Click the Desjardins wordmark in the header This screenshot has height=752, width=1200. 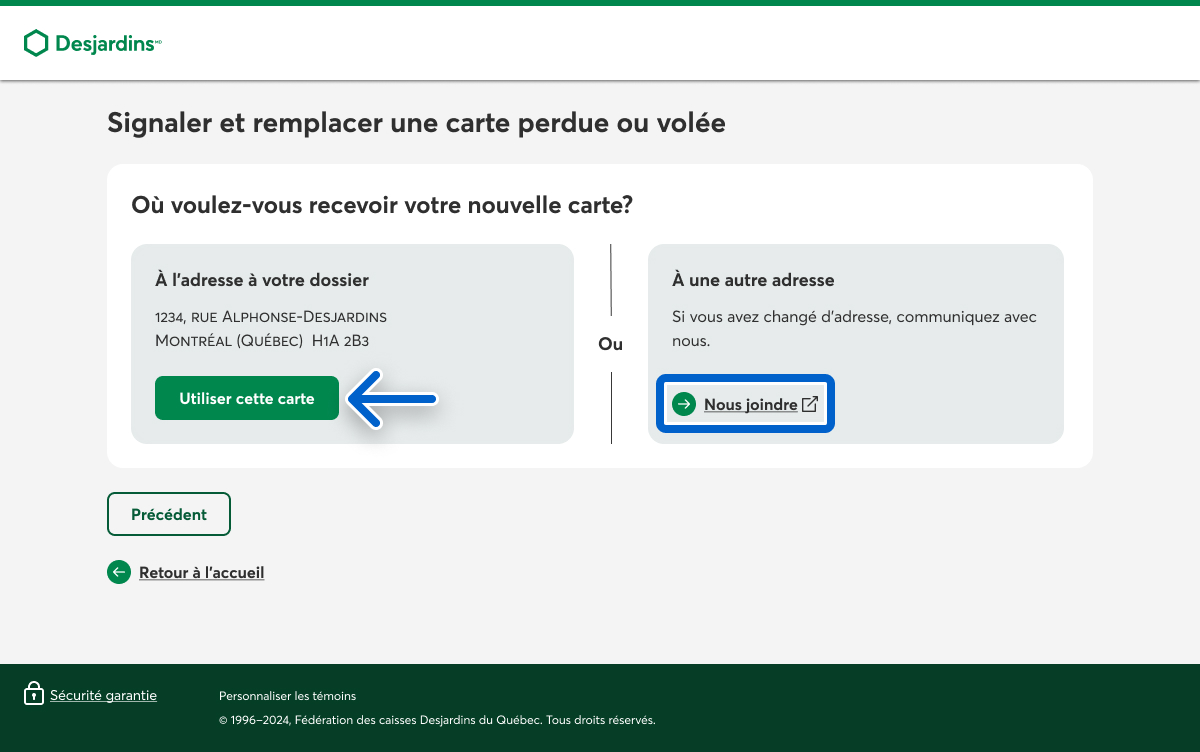coord(105,43)
